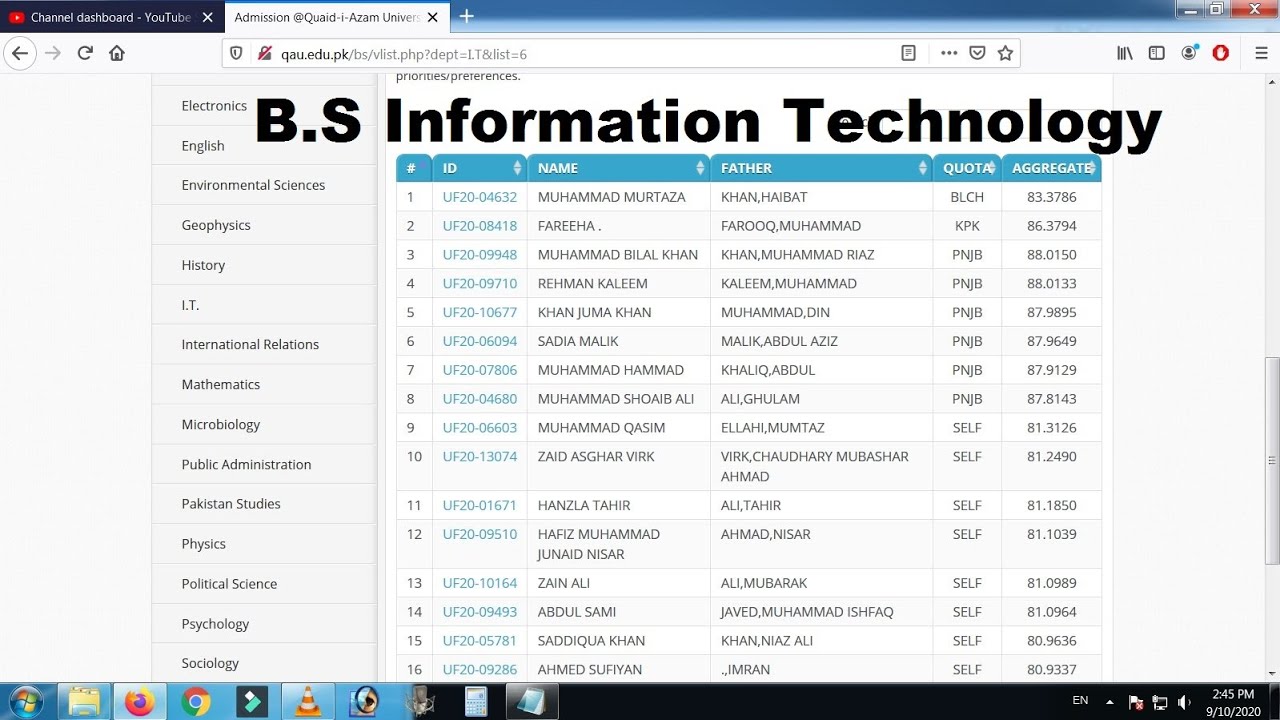Open applicant link UF20-10677

(480, 312)
